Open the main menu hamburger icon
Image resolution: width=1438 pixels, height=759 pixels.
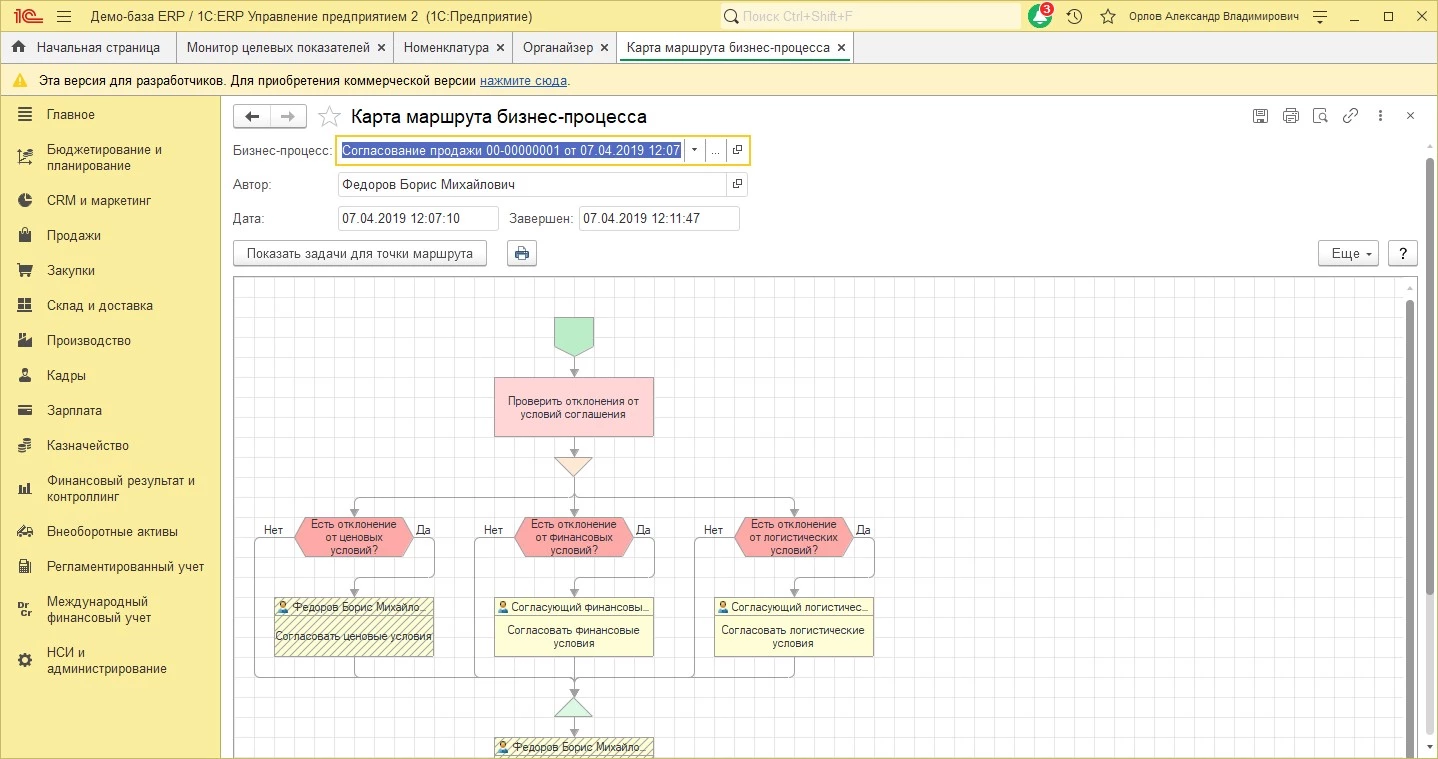[64, 17]
